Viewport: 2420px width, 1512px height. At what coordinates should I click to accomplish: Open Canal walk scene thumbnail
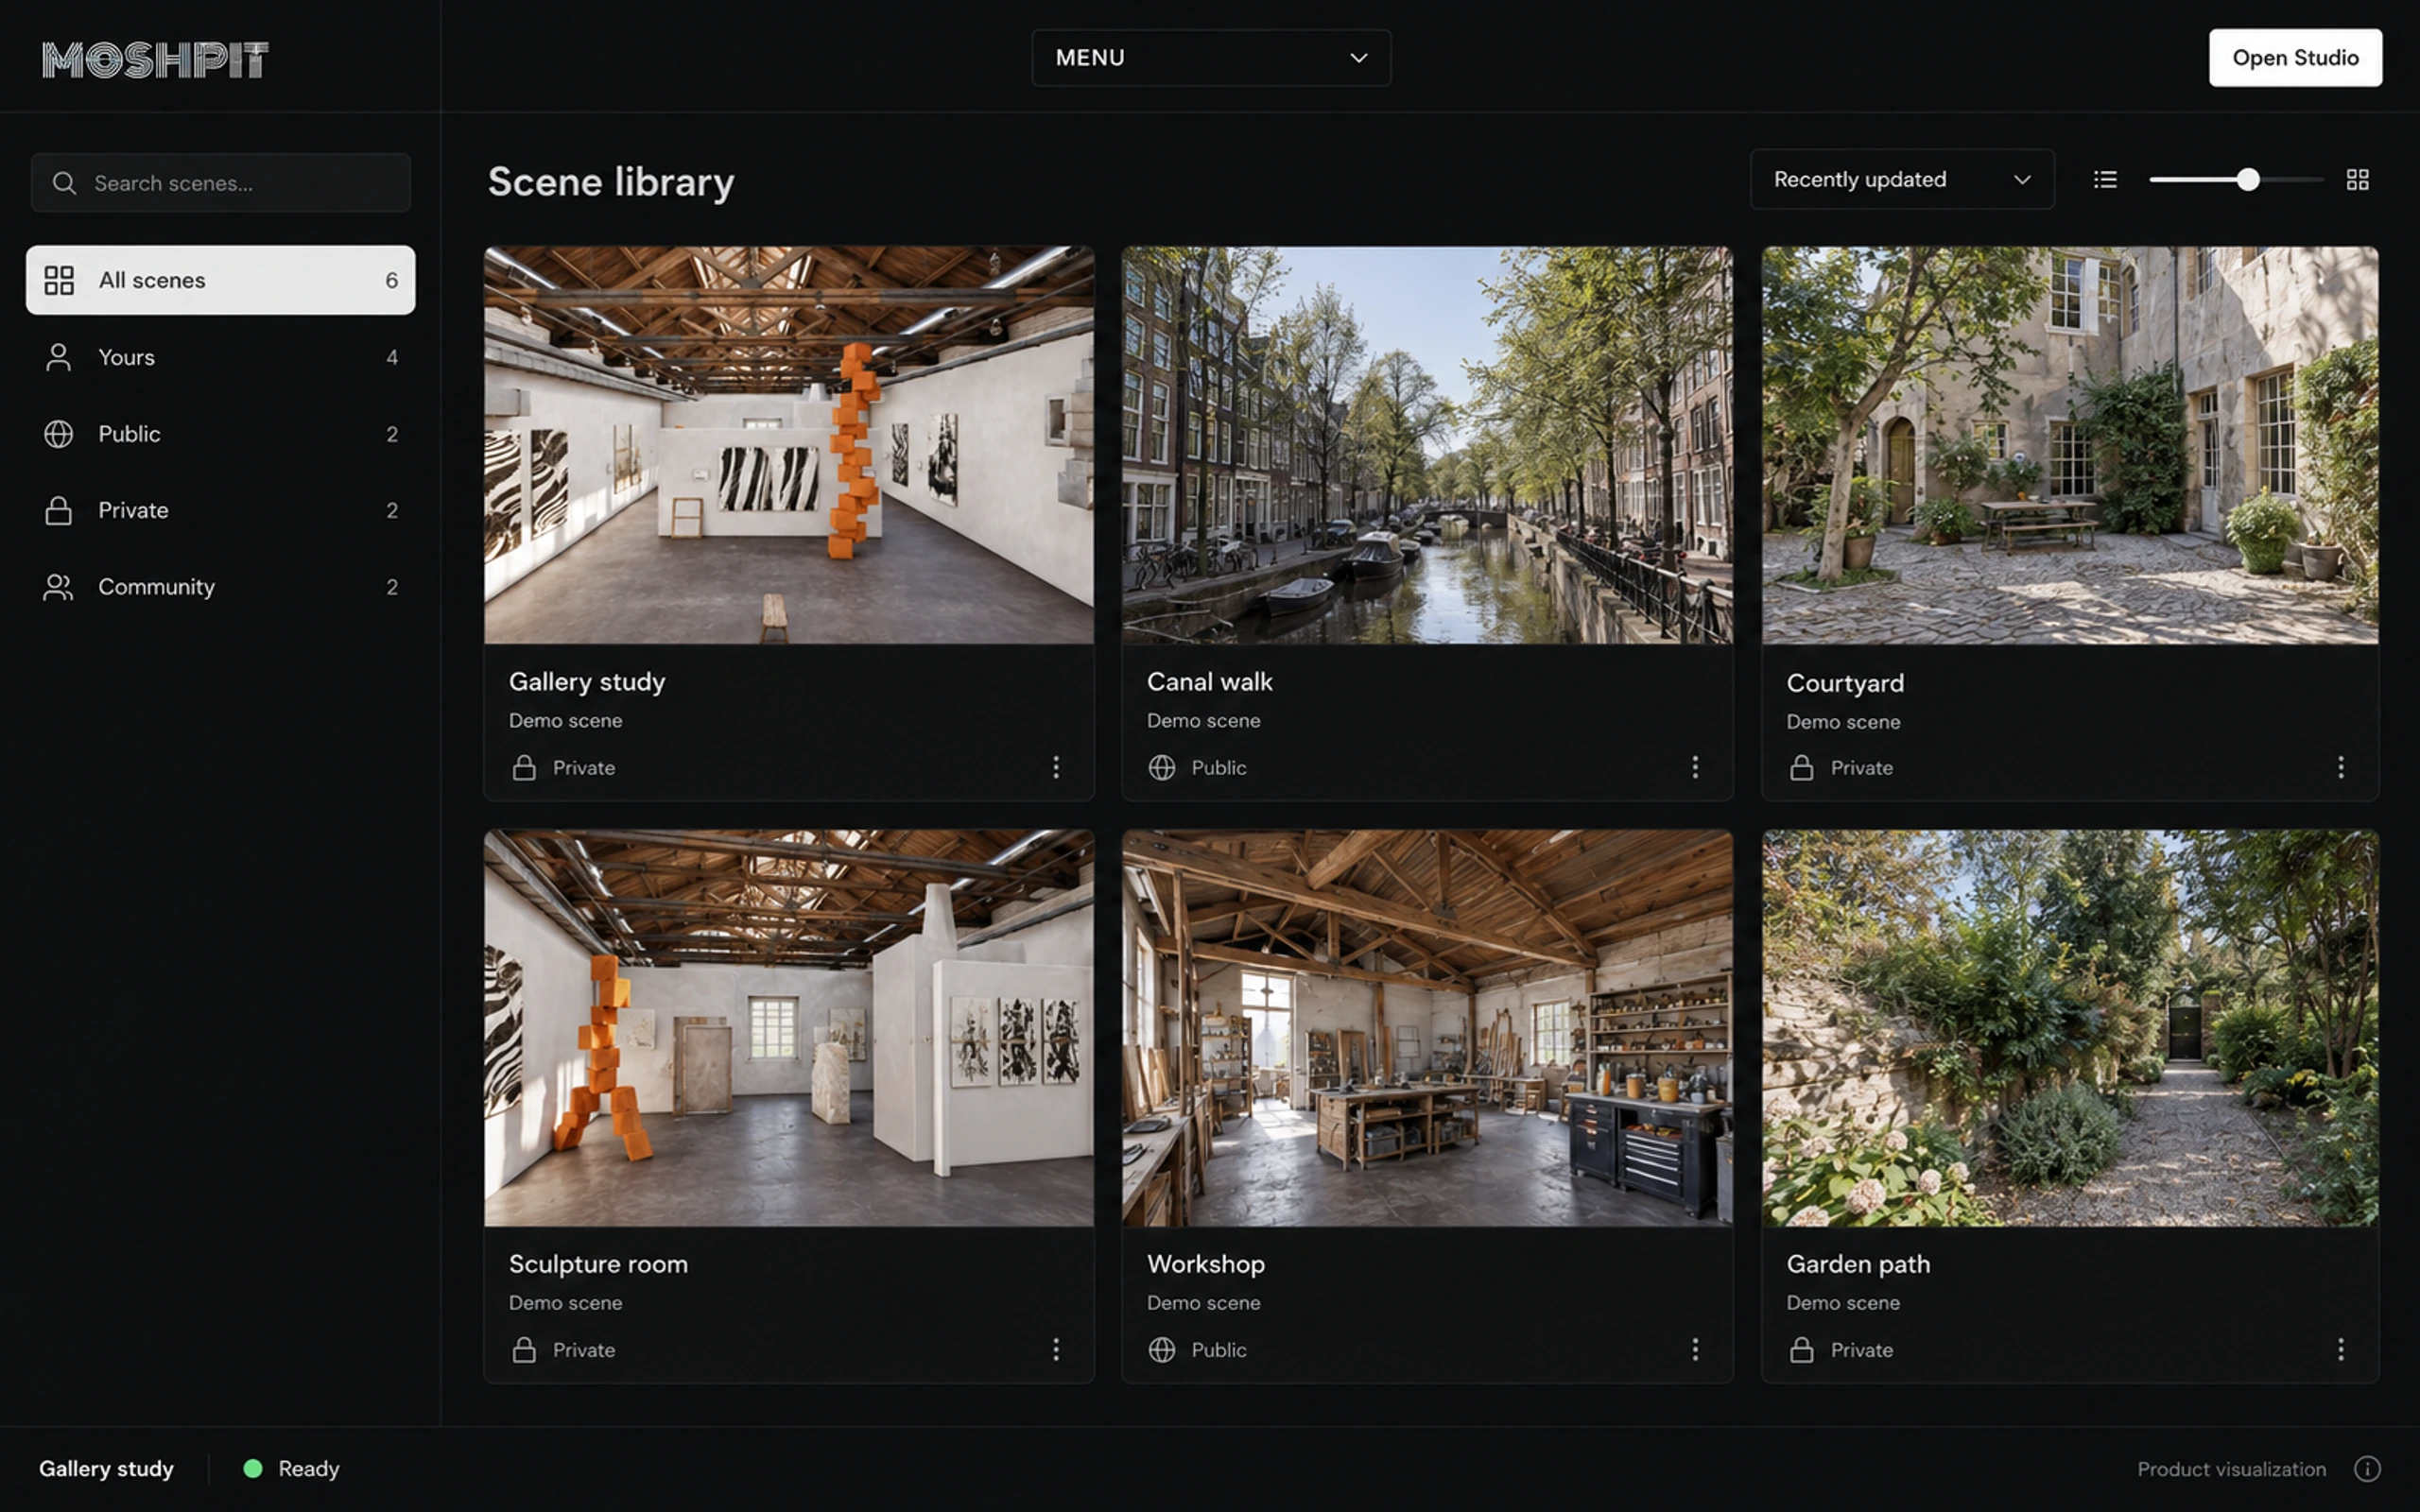[x=1427, y=445]
